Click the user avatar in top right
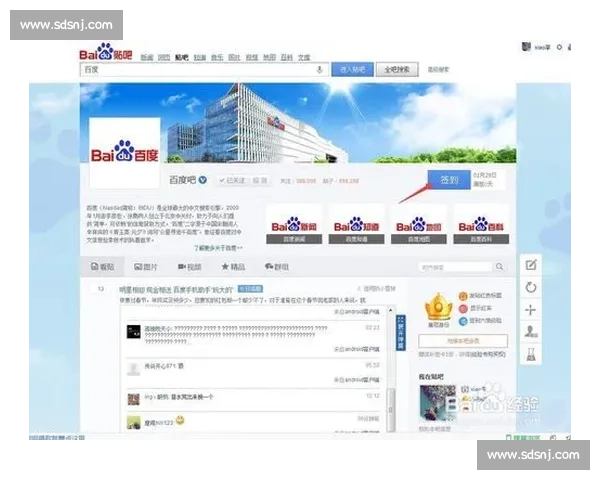 (x=526, y=47)
